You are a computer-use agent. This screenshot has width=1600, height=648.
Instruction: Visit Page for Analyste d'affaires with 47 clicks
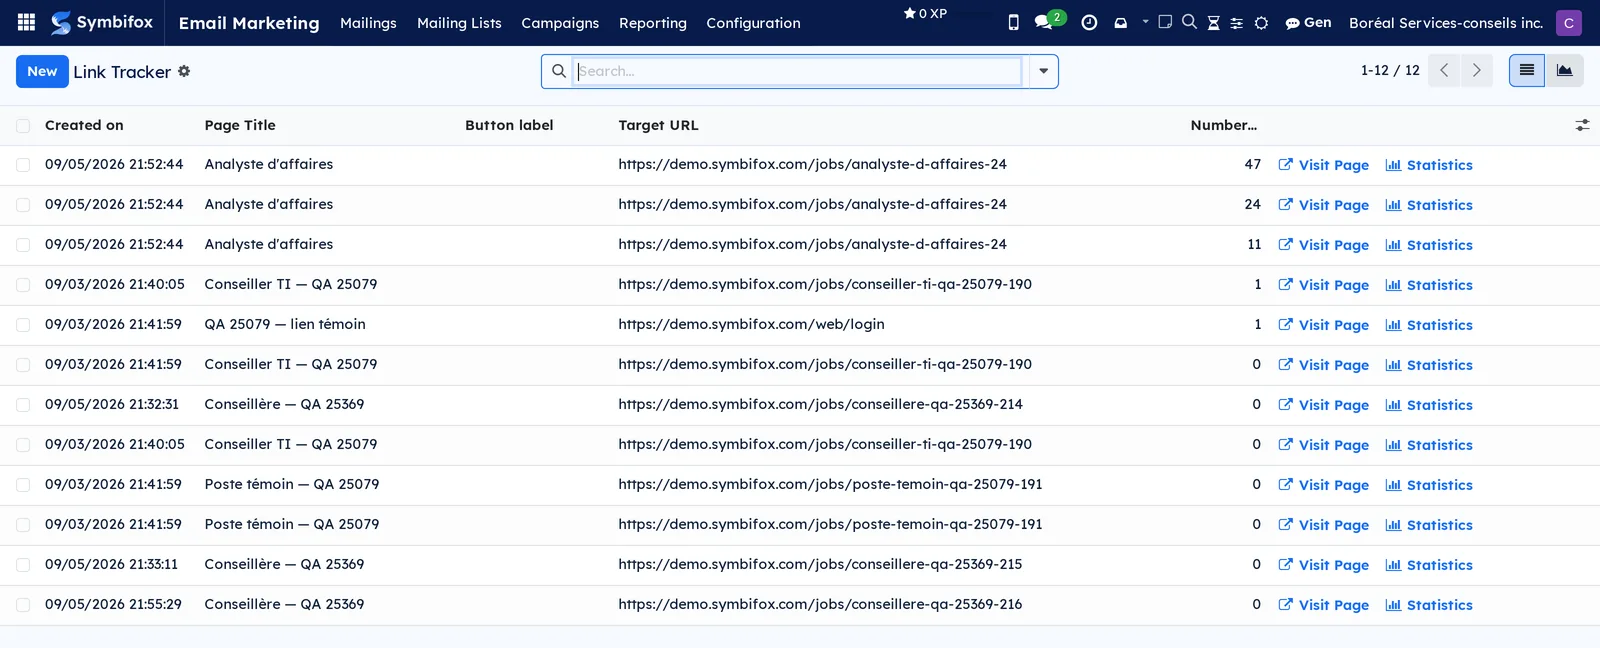1323,165
